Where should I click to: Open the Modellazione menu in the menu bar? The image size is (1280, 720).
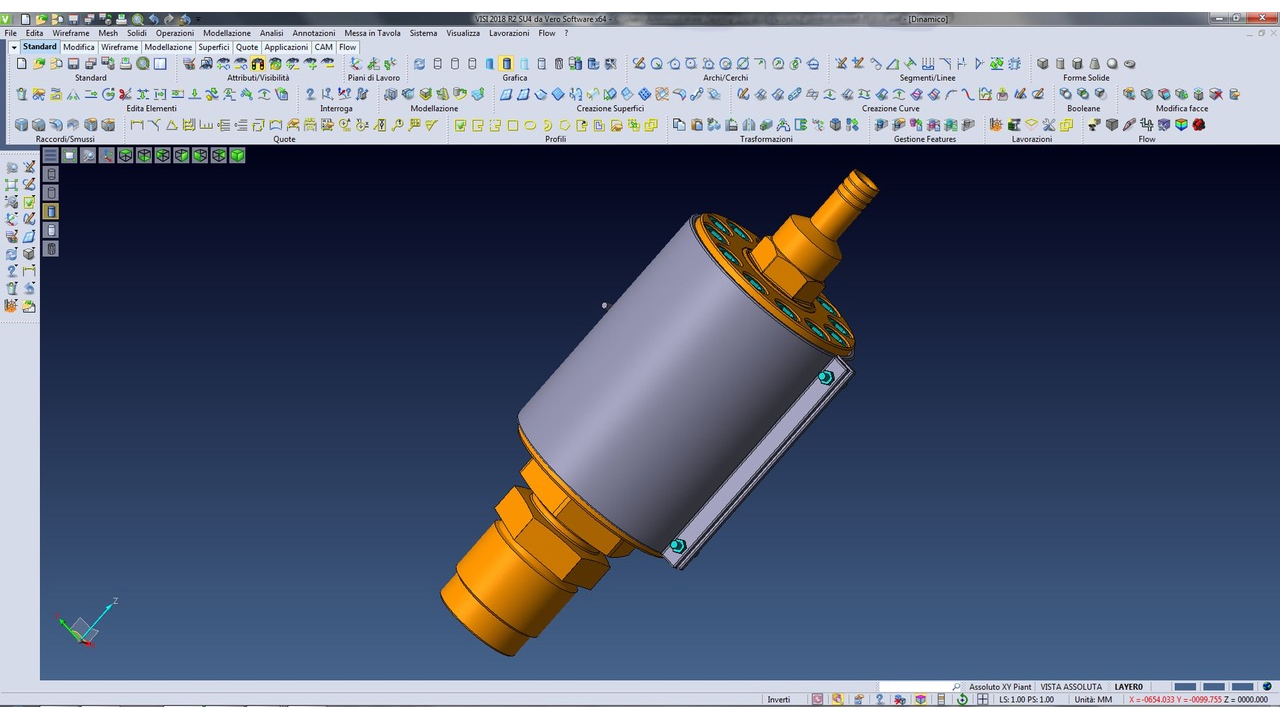[x=227, y=33]
